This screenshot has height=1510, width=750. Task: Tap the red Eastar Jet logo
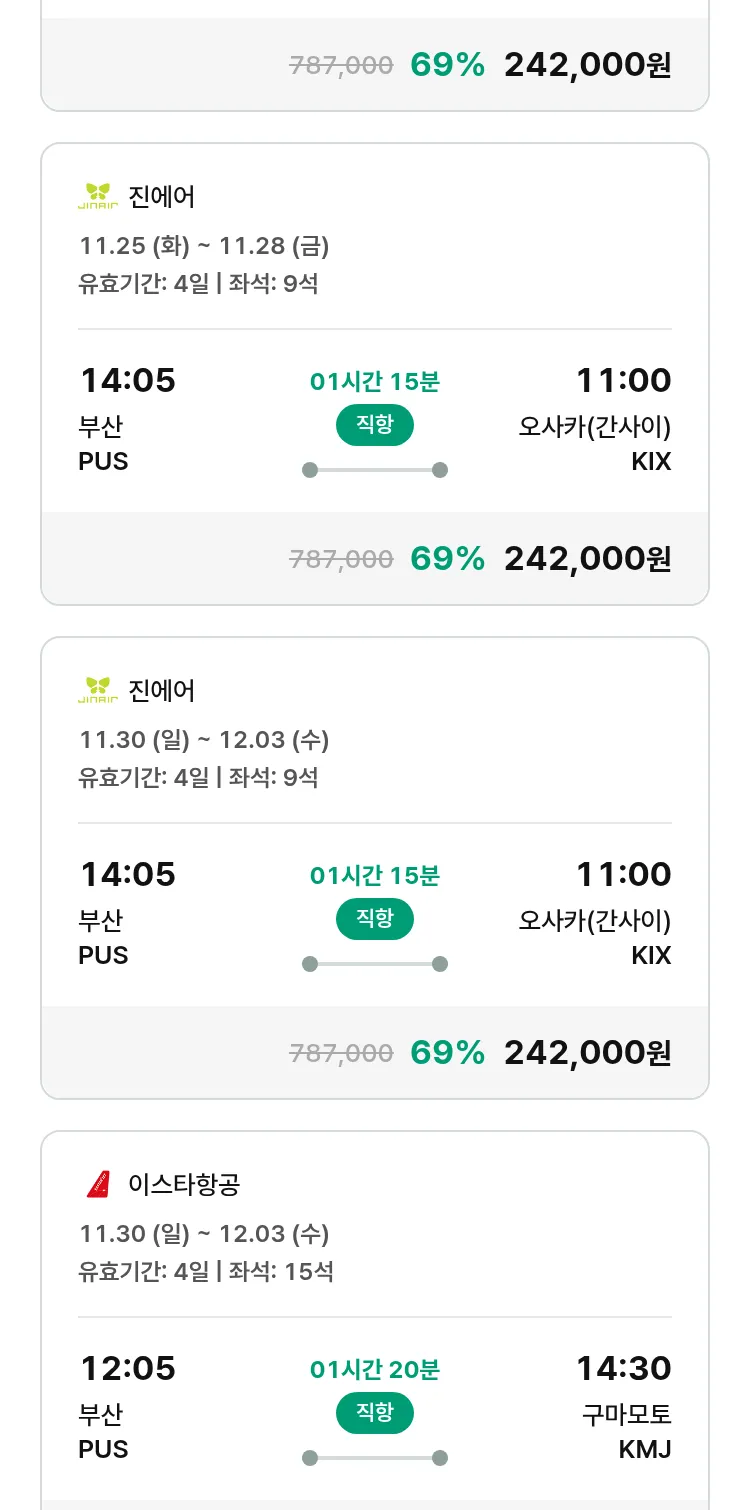[98, 1184]
